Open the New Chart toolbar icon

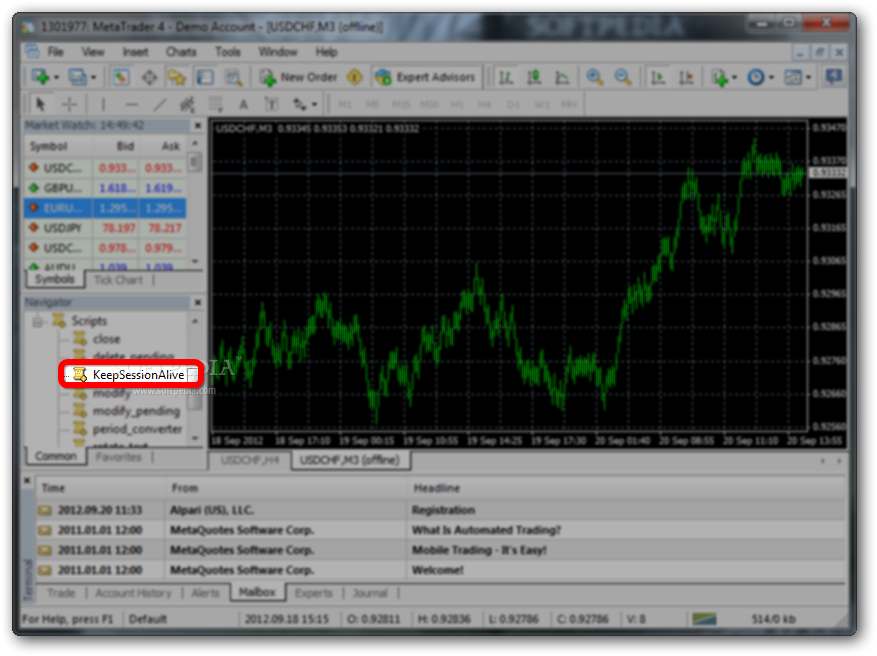click(x=40, y=77)
